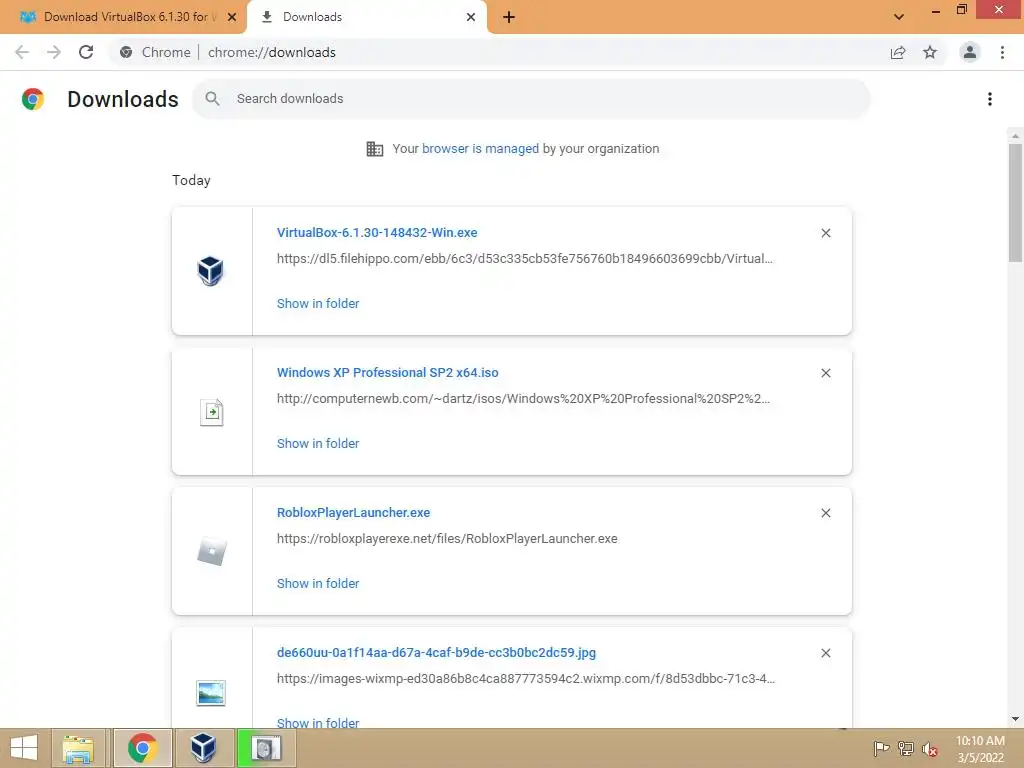Click the Today date heading
Image resolution: width=1024 pixels, height=768 pixels.
tap(191, 180)
